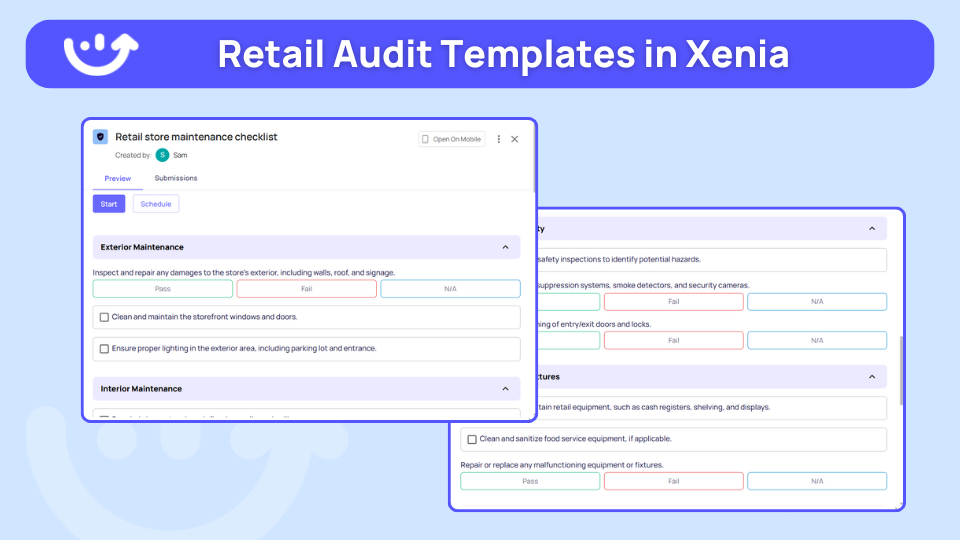Collapse the fixtures section in right panel
Image resolution: width=960 pixels, height=540 pixels.
[872, 377]
